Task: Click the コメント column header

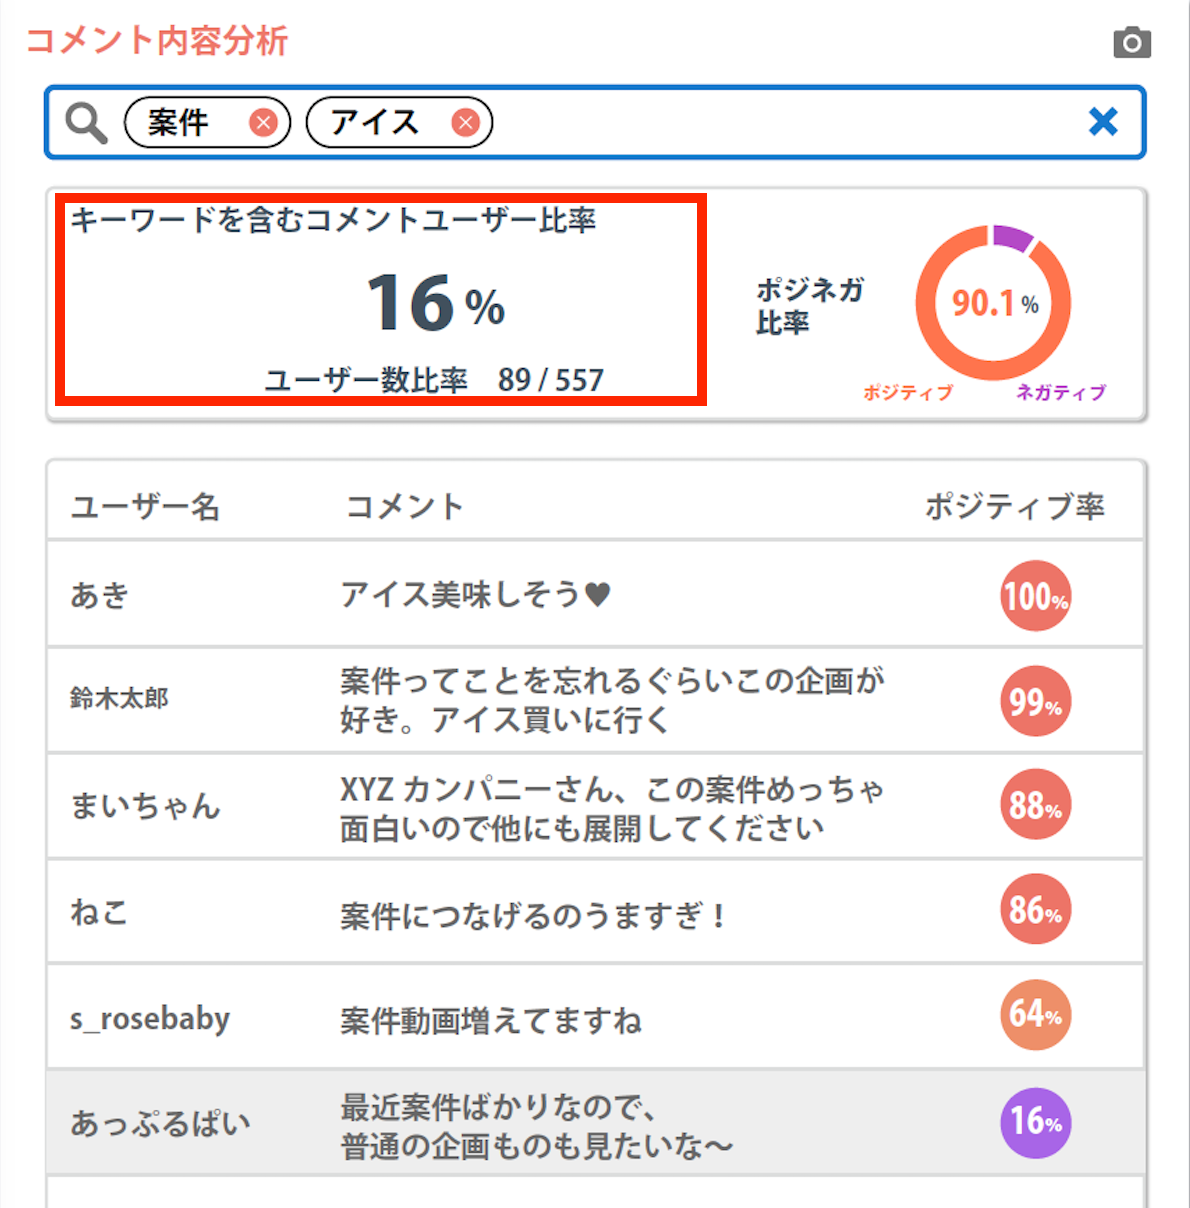Action: tap(404, 507)
